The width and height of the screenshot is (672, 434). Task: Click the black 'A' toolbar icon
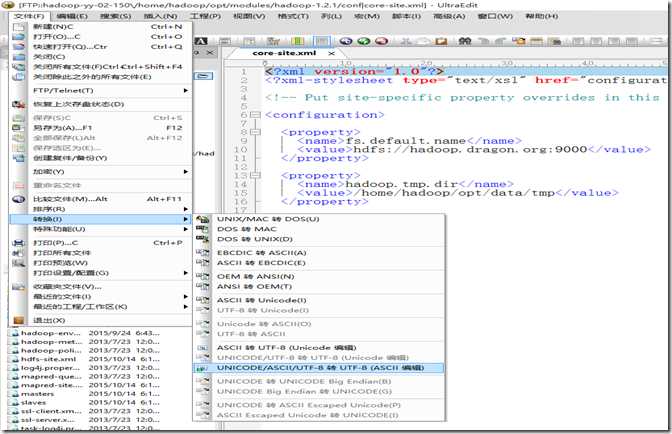[x=201, y=41]
